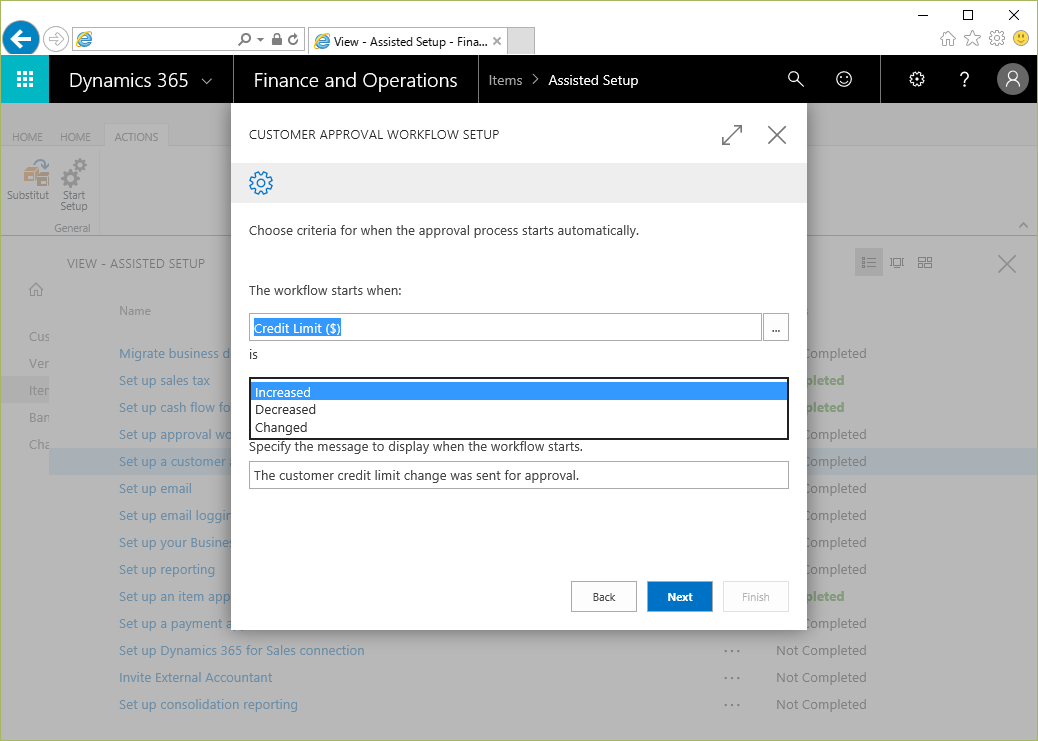The image size is (1038, 741).
Task: Open Set up reporting link
Action: (167, 569)
